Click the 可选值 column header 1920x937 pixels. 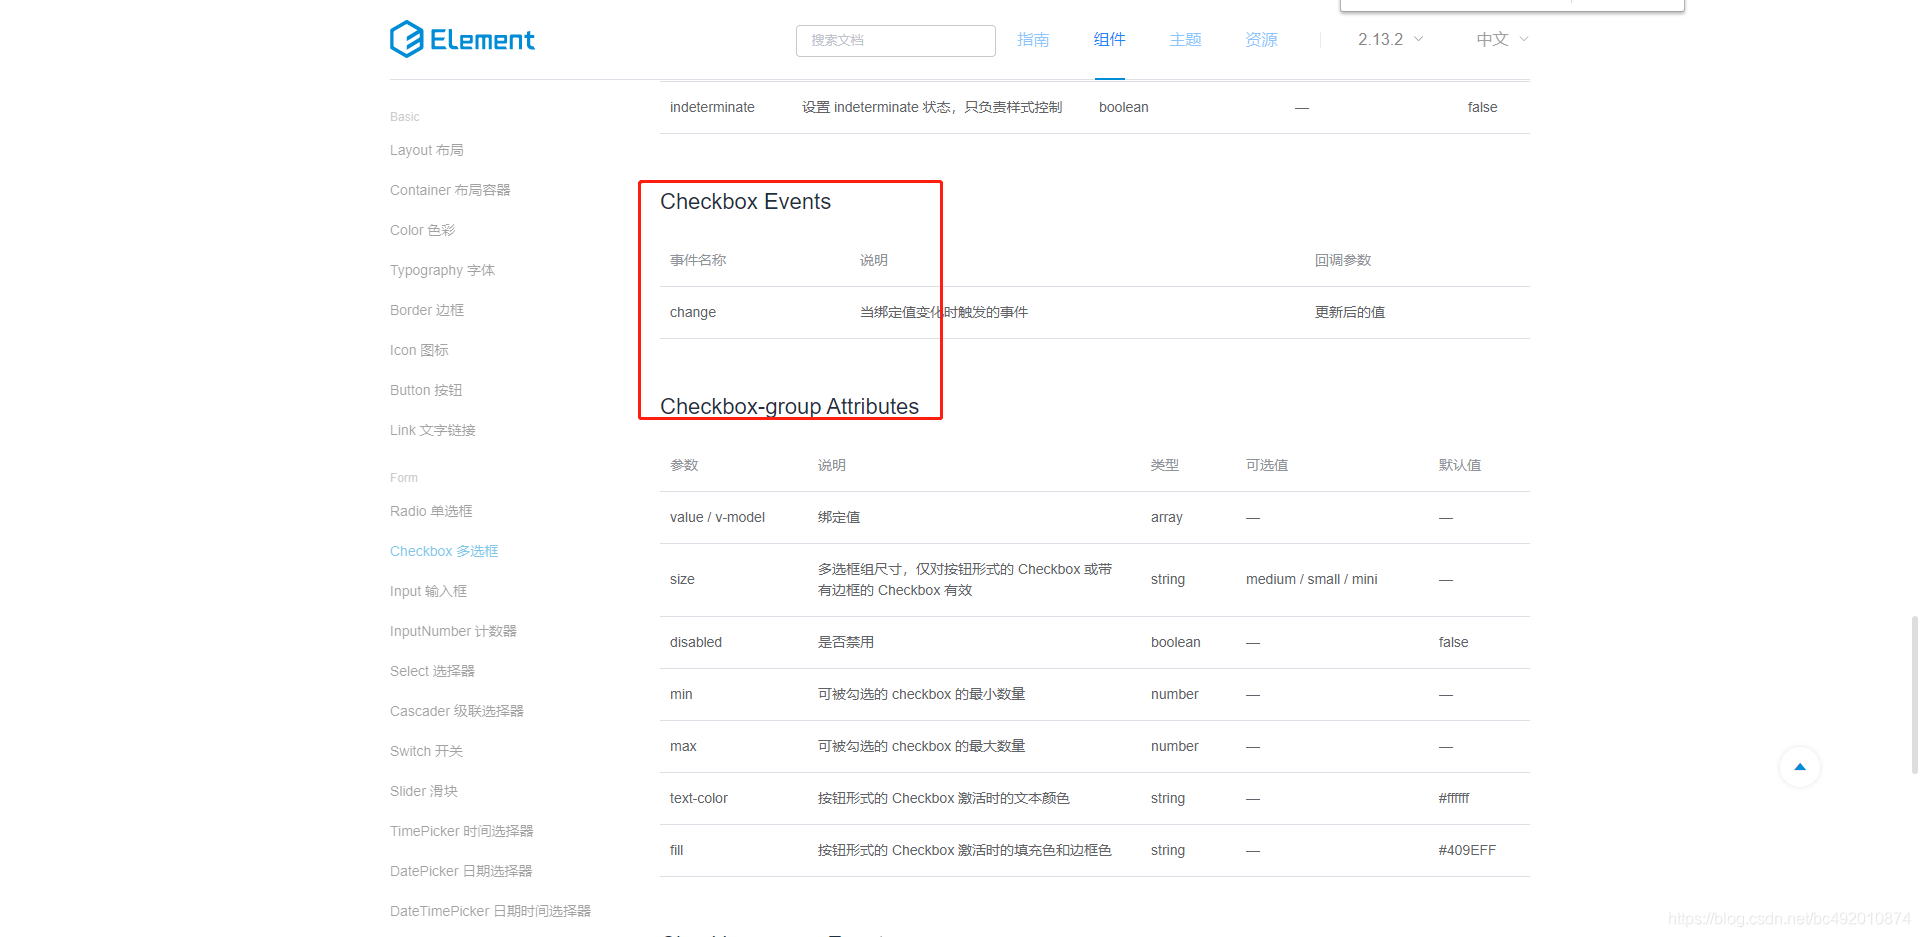click(x=1267, y=465)
